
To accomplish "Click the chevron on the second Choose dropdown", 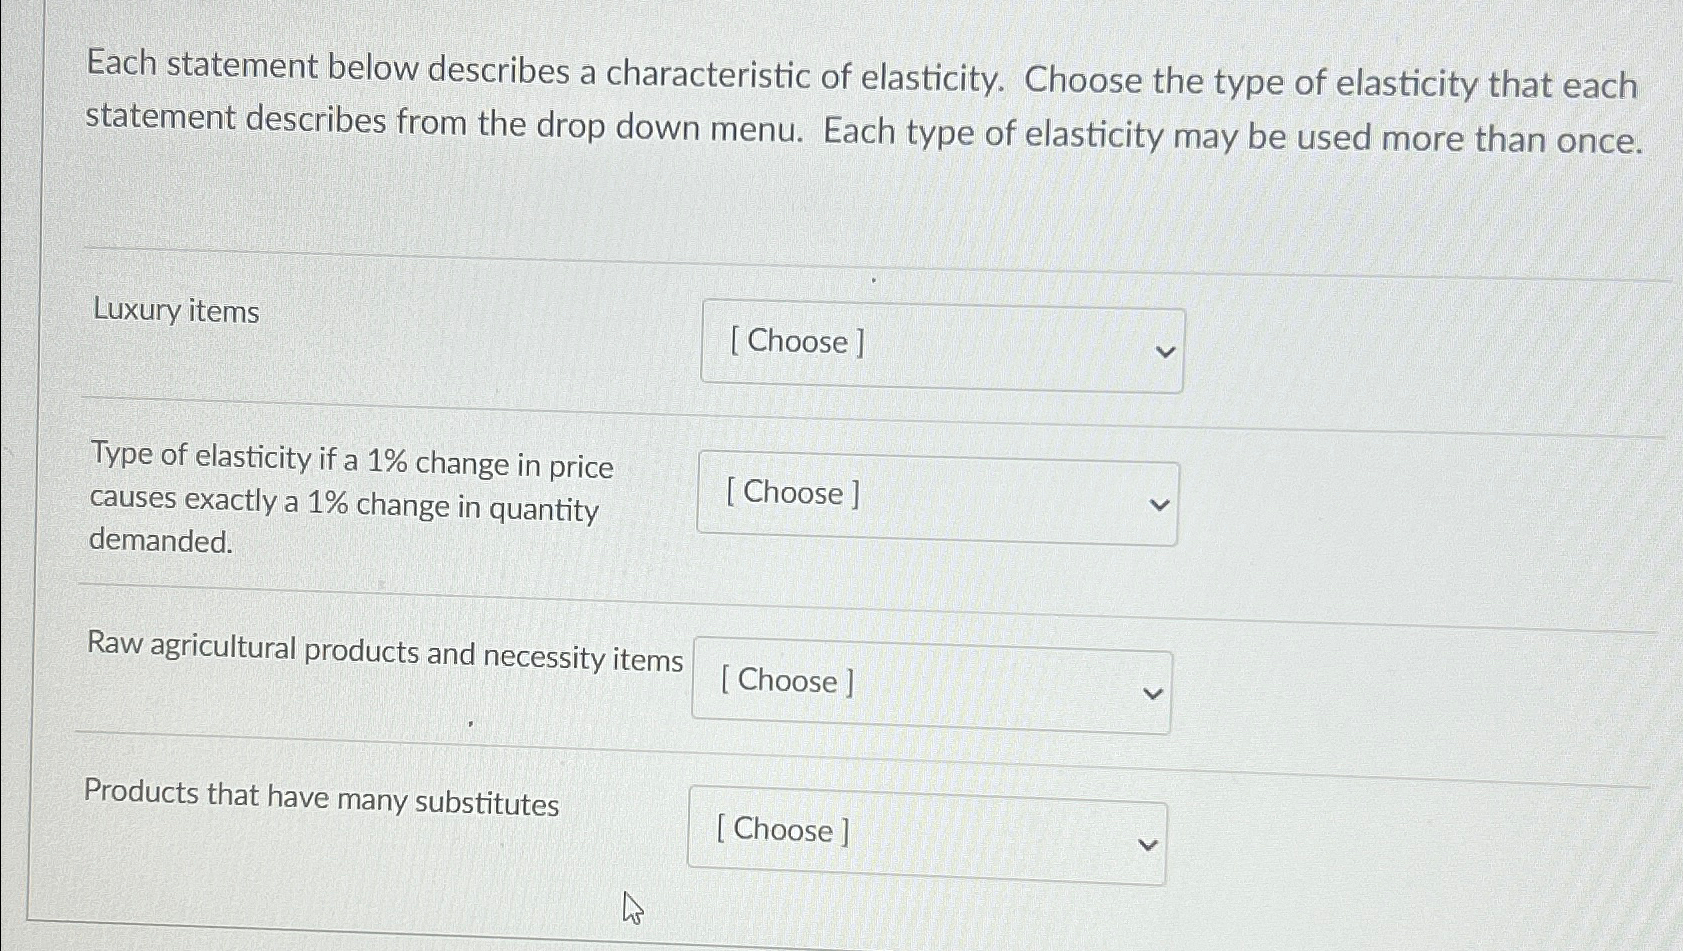I will click(1157, 505).
